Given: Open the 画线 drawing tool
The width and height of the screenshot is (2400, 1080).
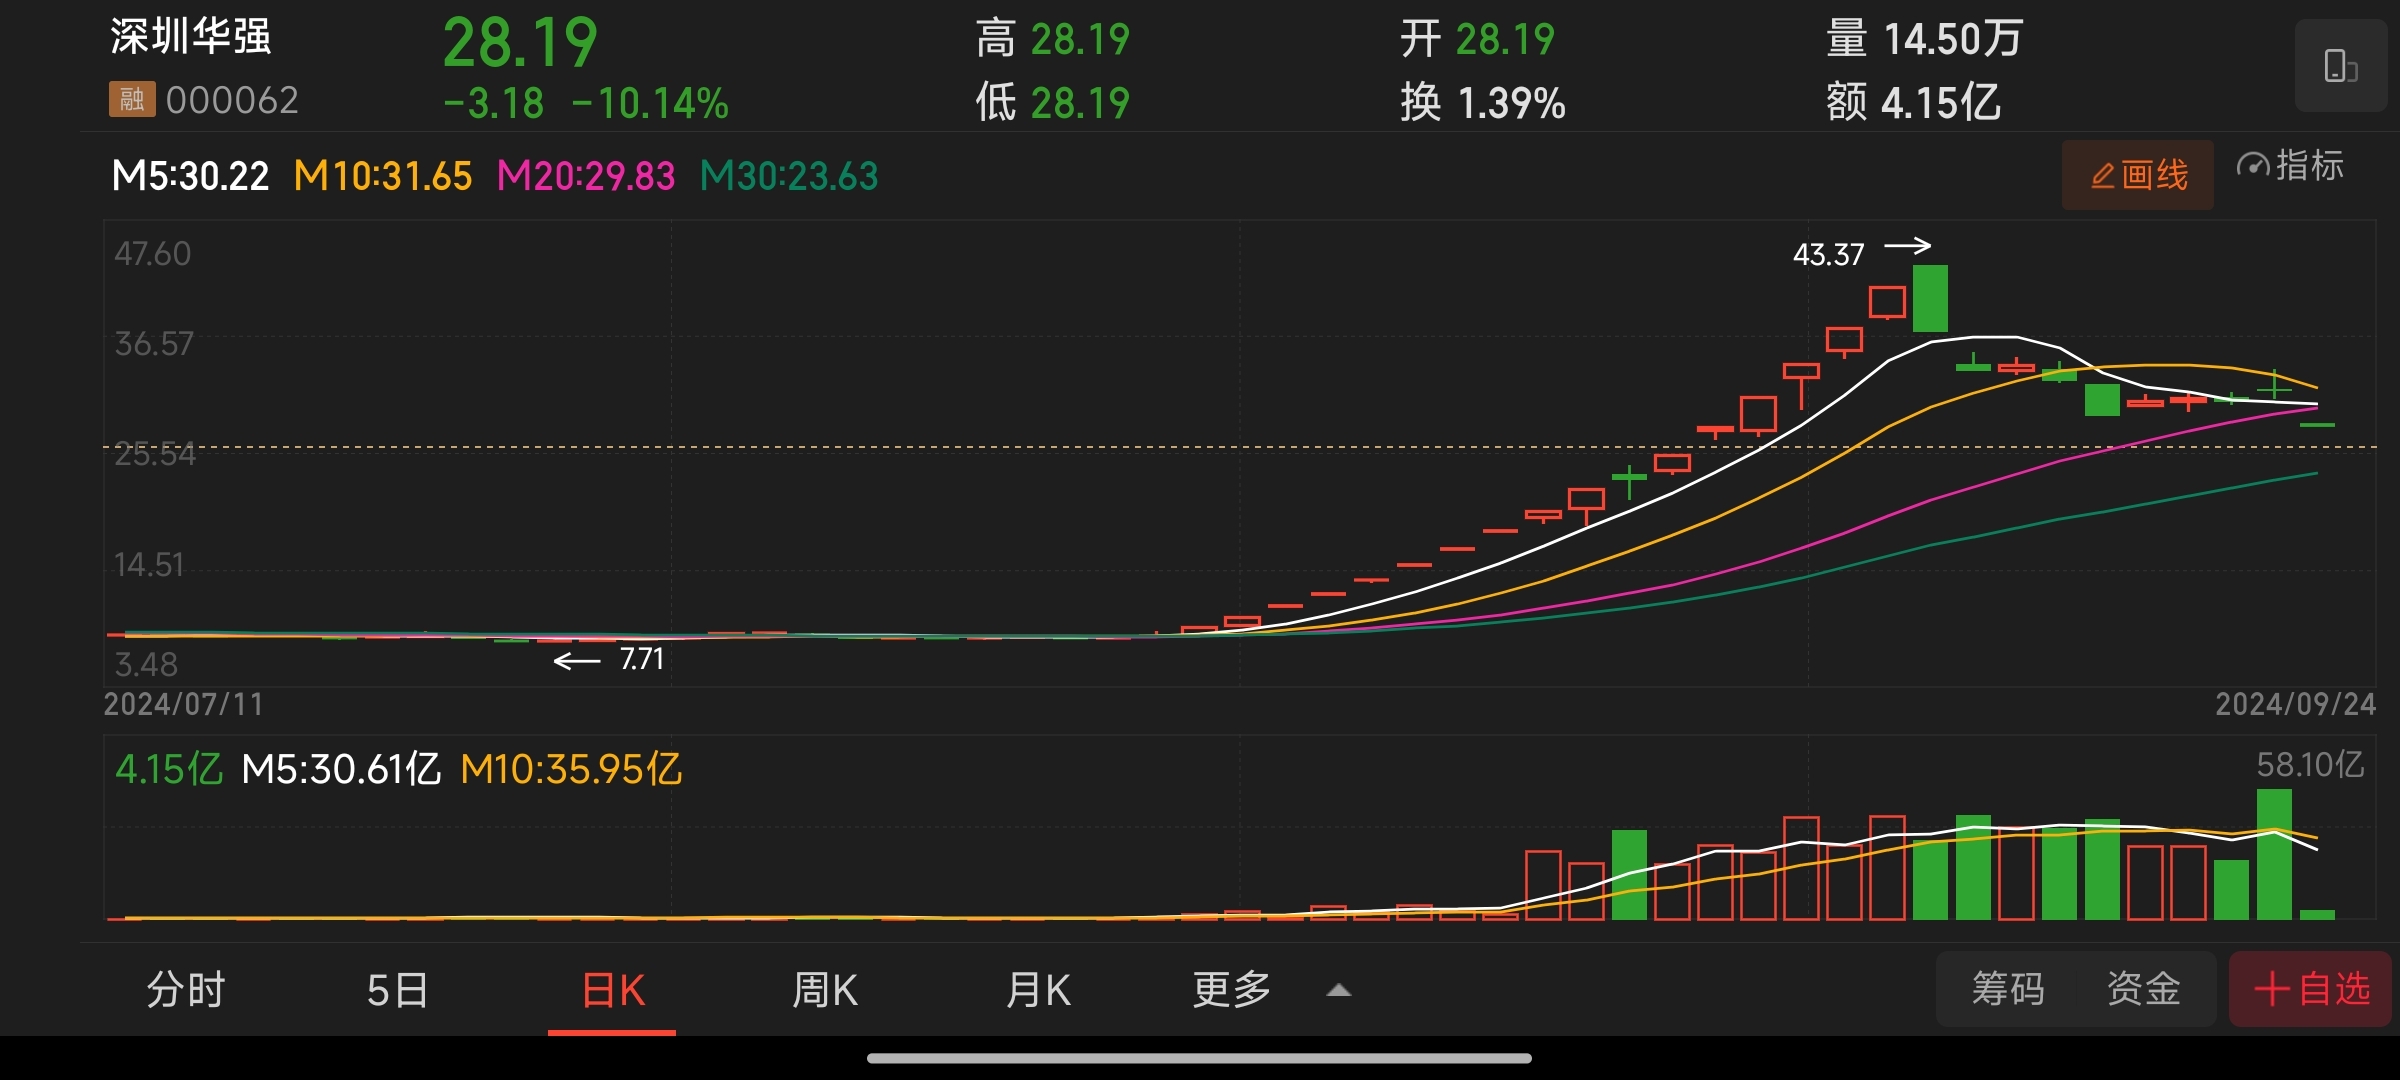Looking at the screenshot, I should 2138,175.
